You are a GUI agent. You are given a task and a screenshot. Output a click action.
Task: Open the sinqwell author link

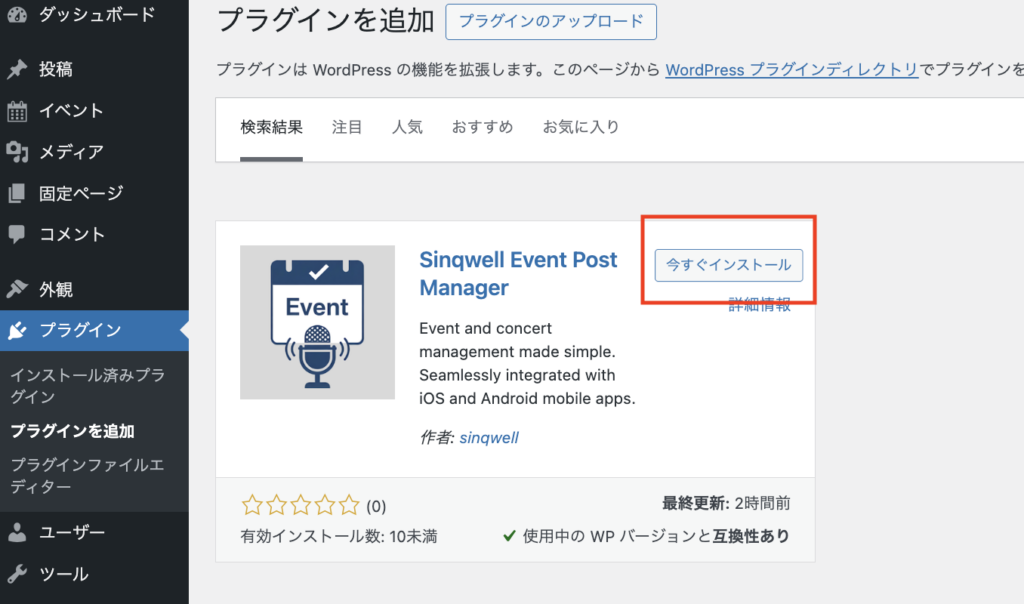[x=489, y=437]
